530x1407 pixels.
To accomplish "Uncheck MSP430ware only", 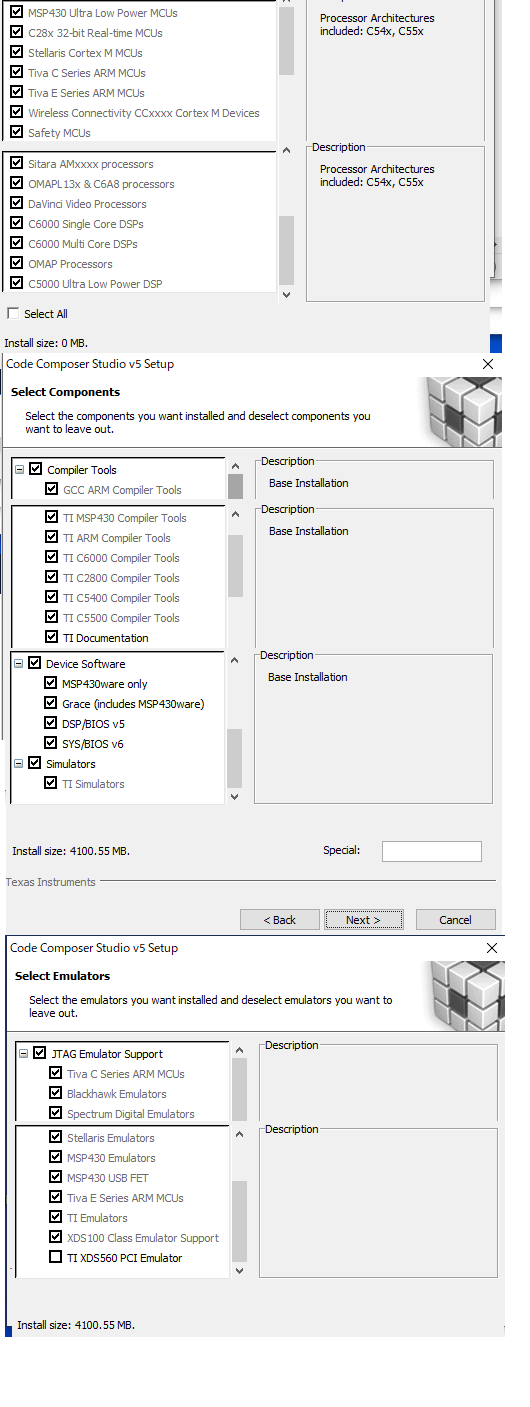I will pos(51,683).
